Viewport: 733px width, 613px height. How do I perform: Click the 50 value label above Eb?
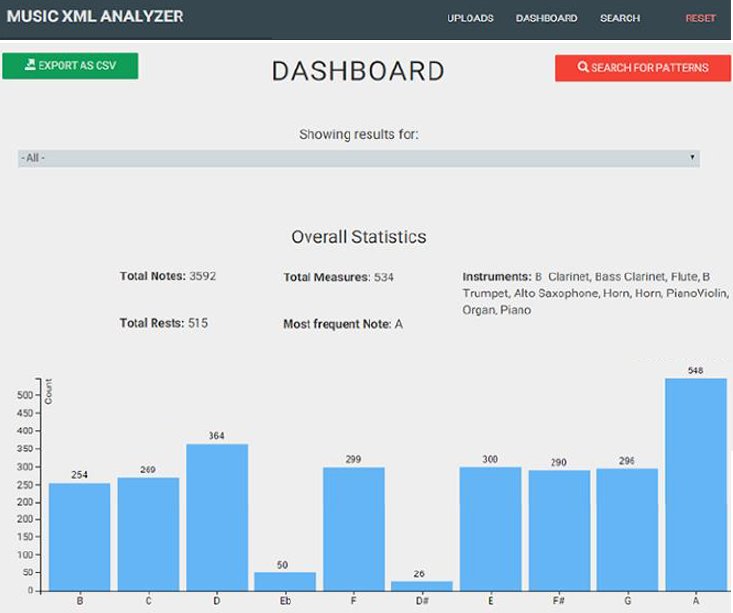coord(282,565)
